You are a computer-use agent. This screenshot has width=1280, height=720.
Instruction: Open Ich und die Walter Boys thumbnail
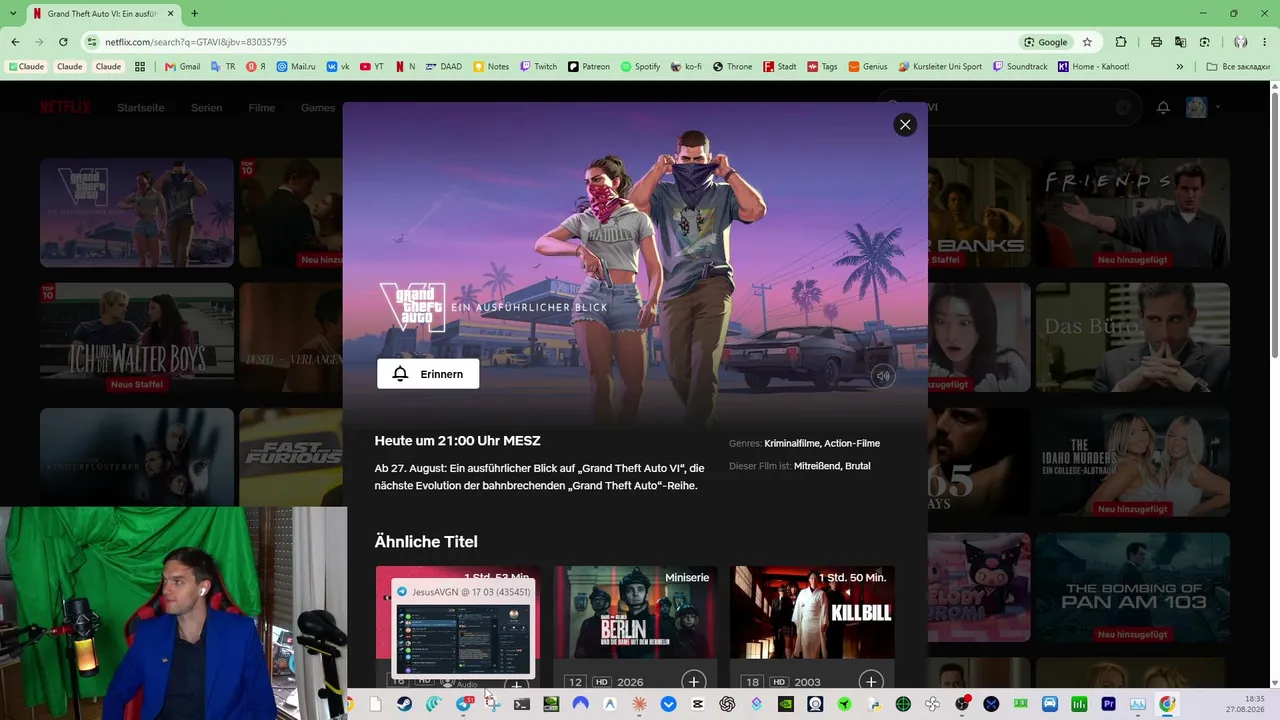tap(137, 337)
